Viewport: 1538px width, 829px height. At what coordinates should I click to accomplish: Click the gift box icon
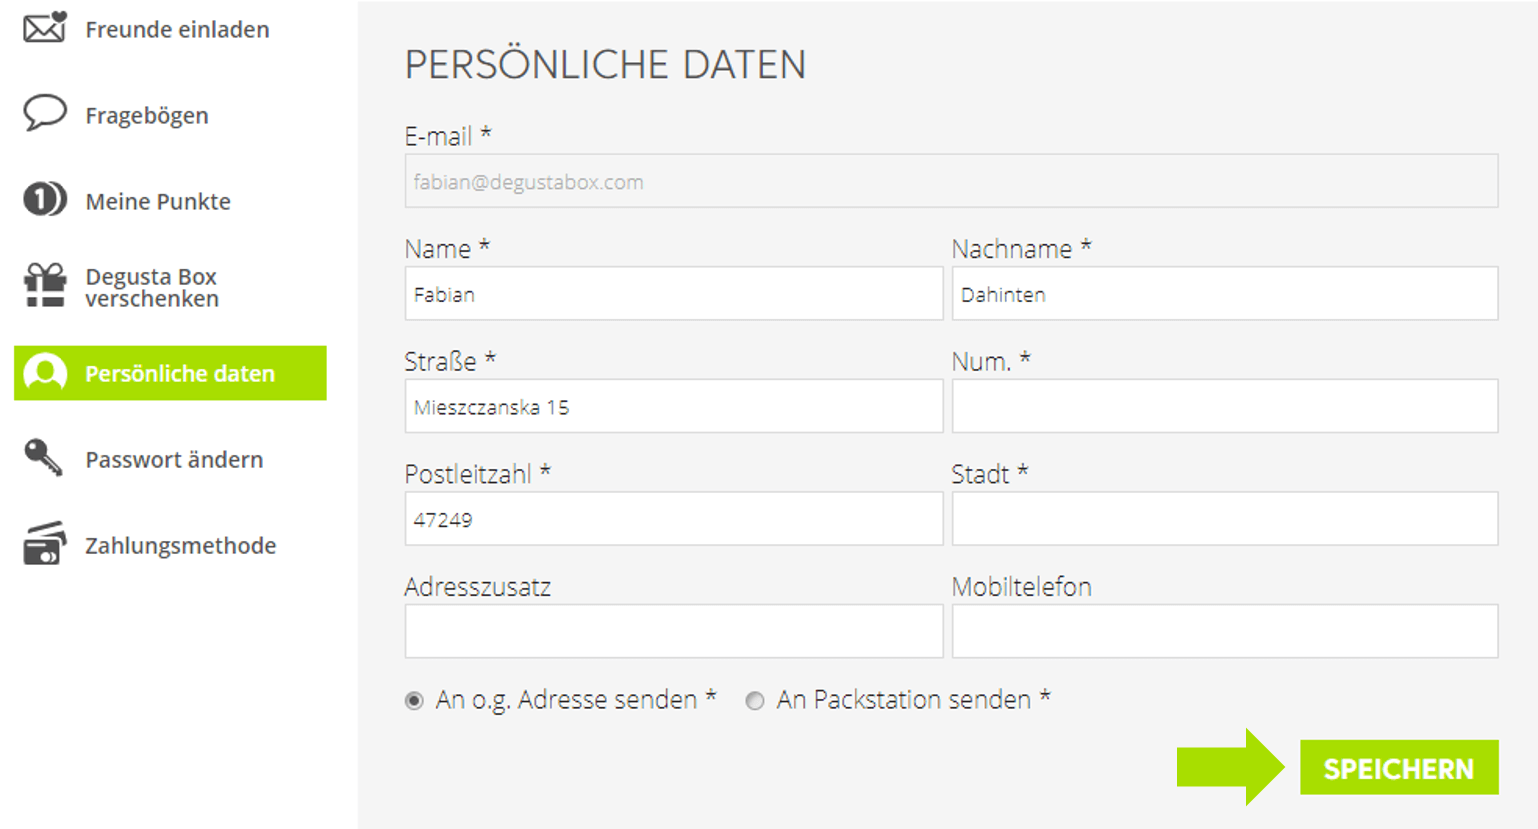pos(45,286)
